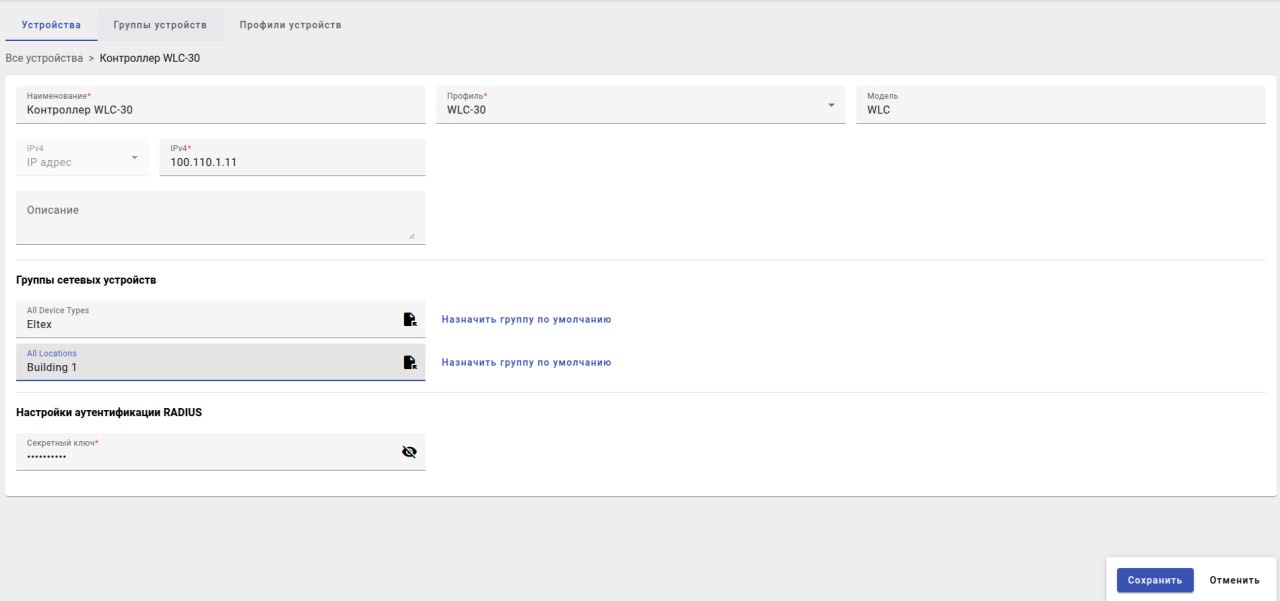The image size is (1280, 601).
Task: Assign default group for All Locations
Action: (x=526, y=362)
